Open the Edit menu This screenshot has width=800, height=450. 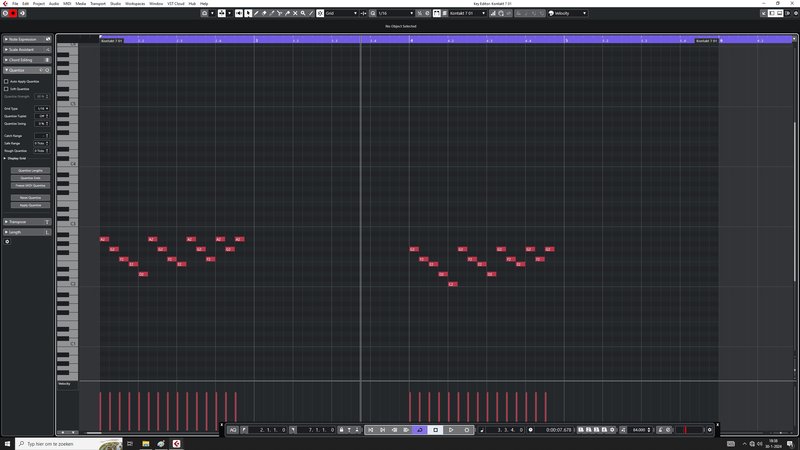click(x=26, y=4)
